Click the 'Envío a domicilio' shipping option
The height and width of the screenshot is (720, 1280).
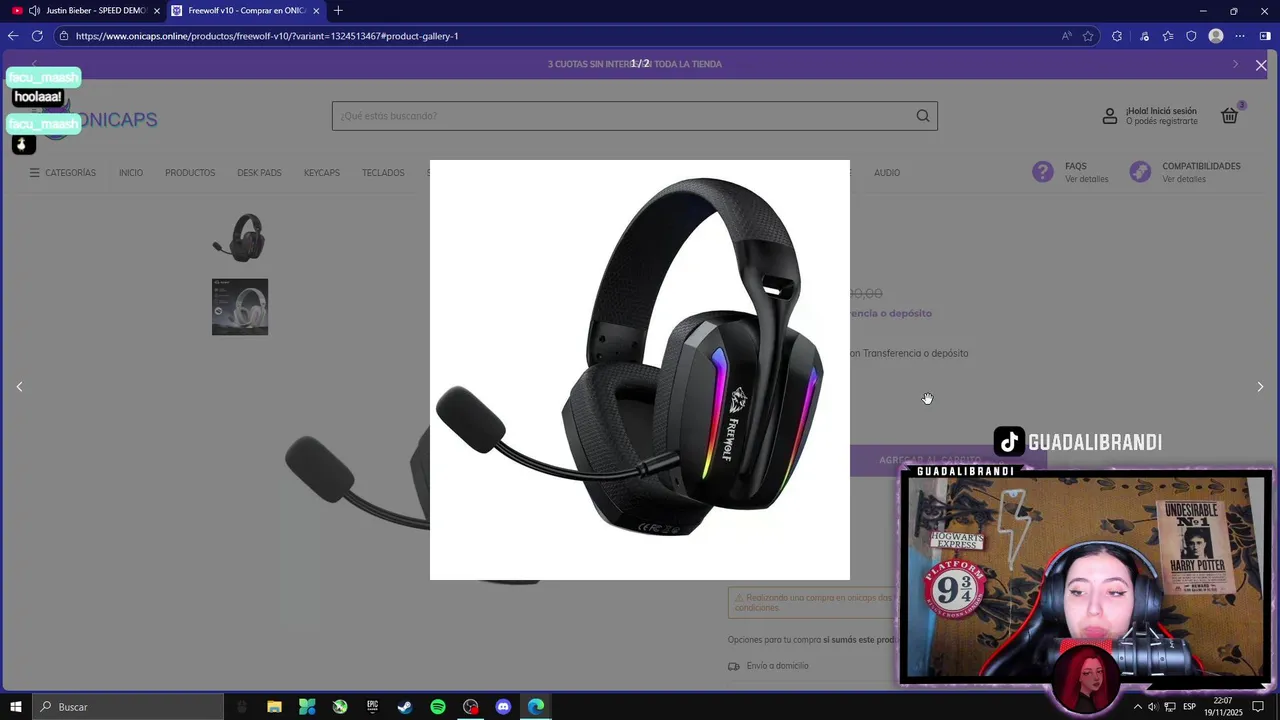tap(777, 666)
